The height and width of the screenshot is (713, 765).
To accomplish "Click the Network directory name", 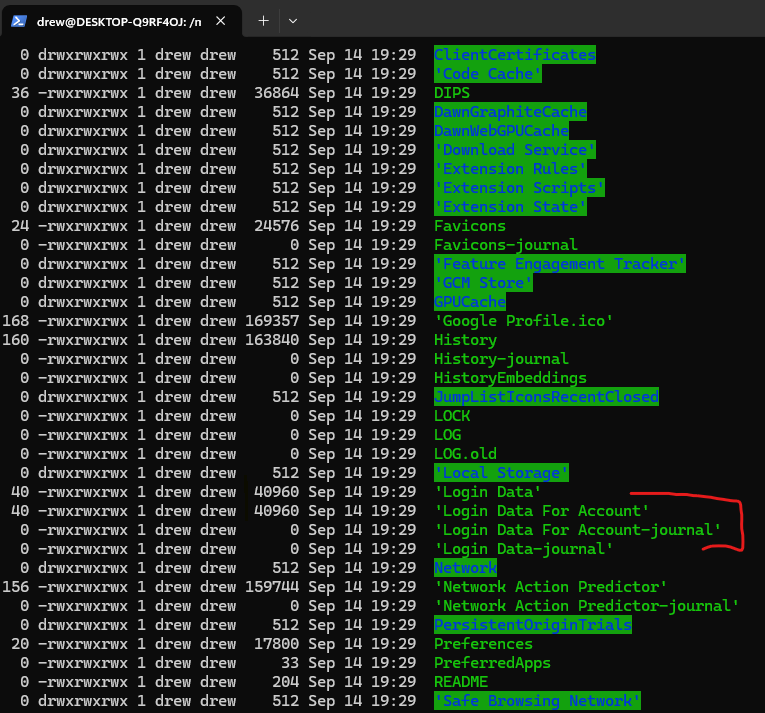I will (465, 569).
